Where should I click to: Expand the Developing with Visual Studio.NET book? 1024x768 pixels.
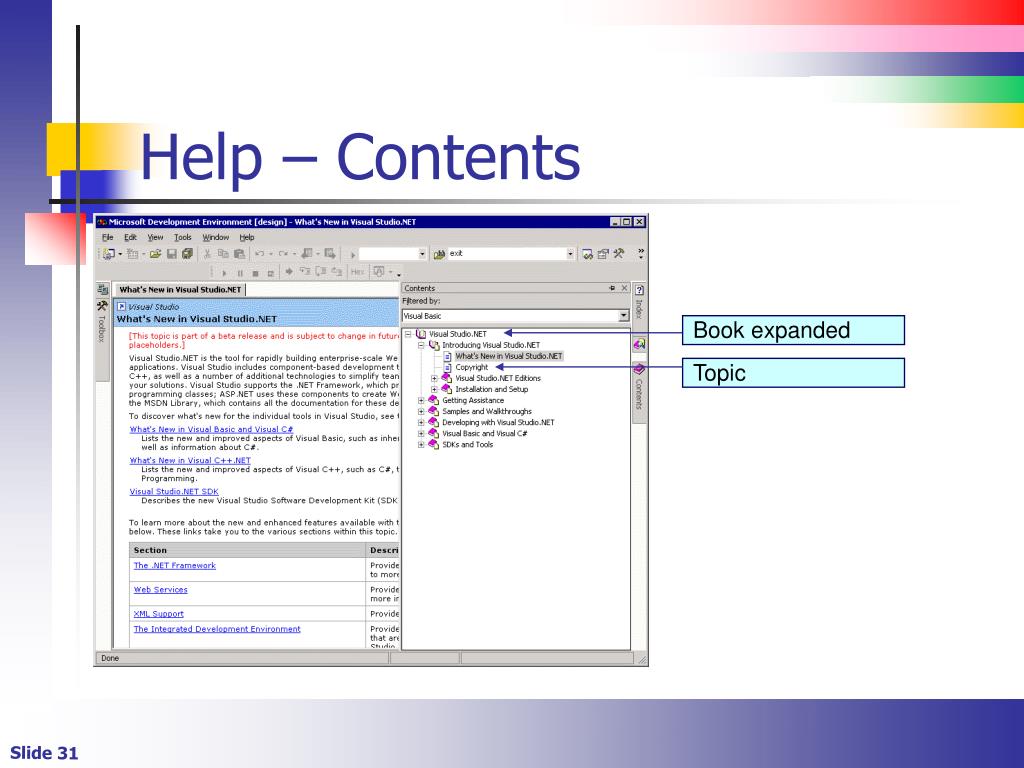coord(421,423)
